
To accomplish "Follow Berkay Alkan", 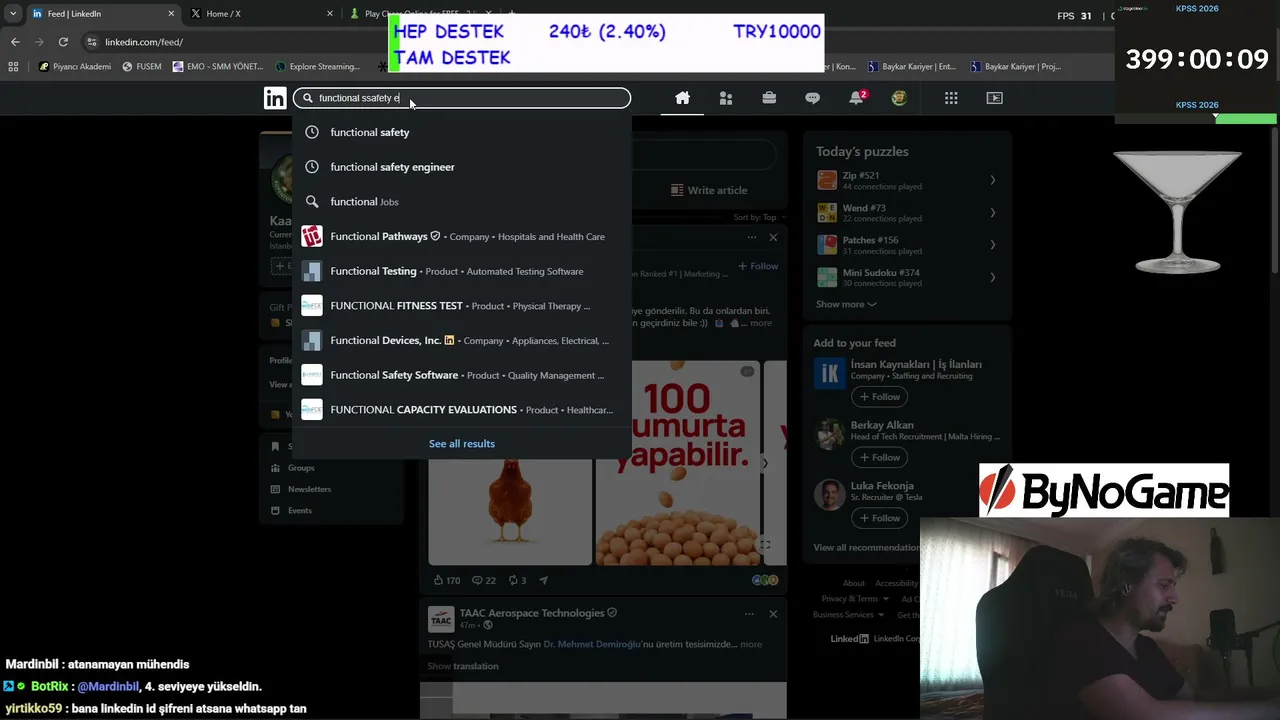I will pyautogui.click(x=879, y=457).
